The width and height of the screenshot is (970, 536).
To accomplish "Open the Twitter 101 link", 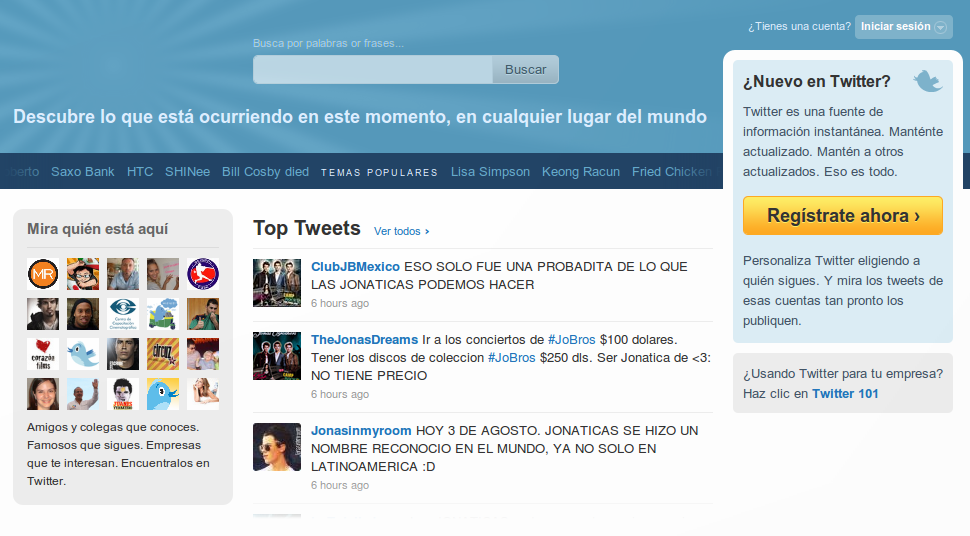I will (845, 394).
